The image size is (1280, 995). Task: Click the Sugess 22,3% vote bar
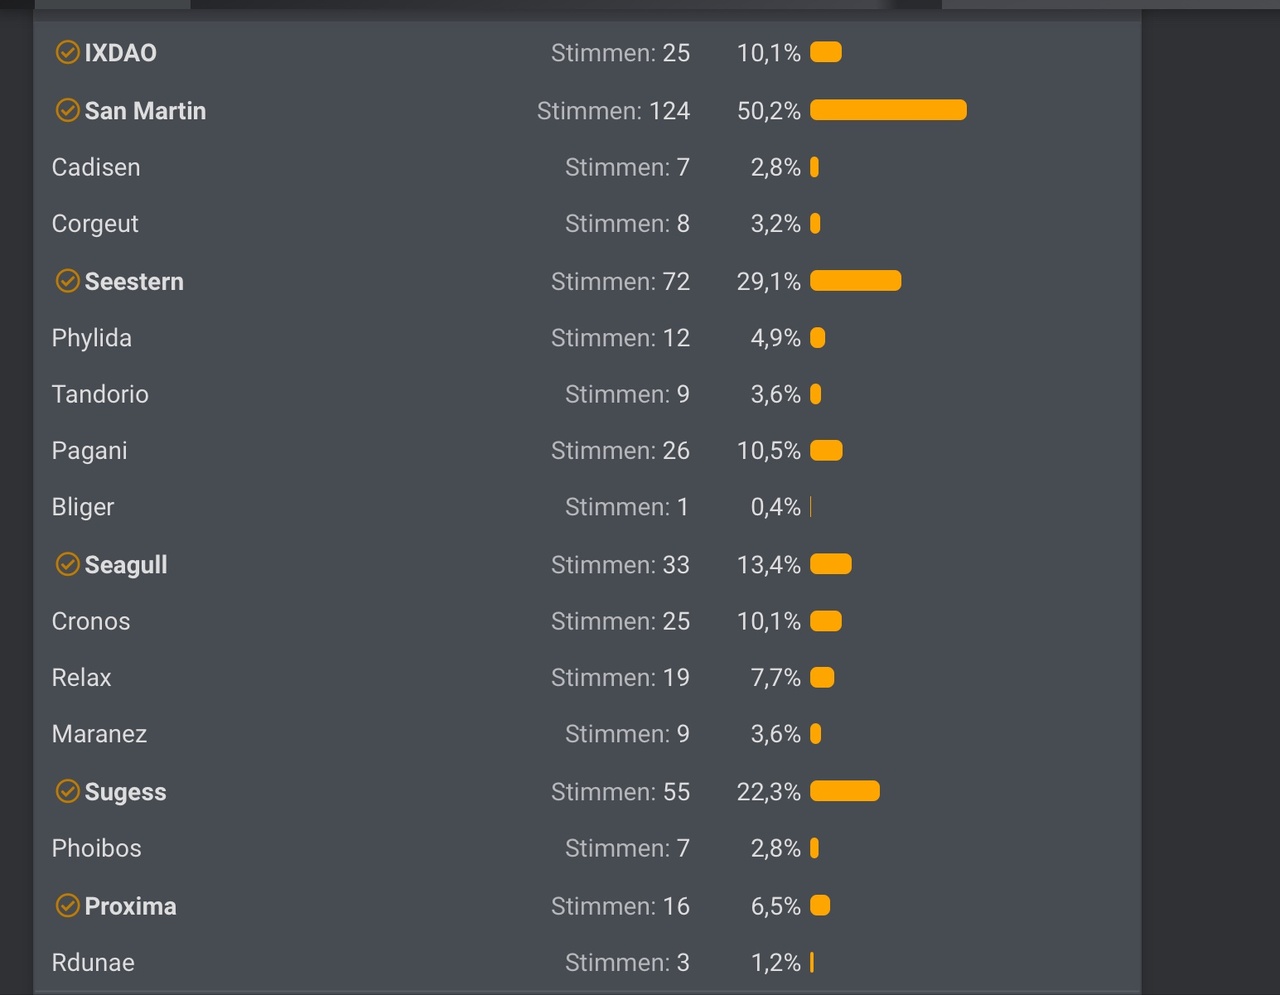[x=845, y=791]
